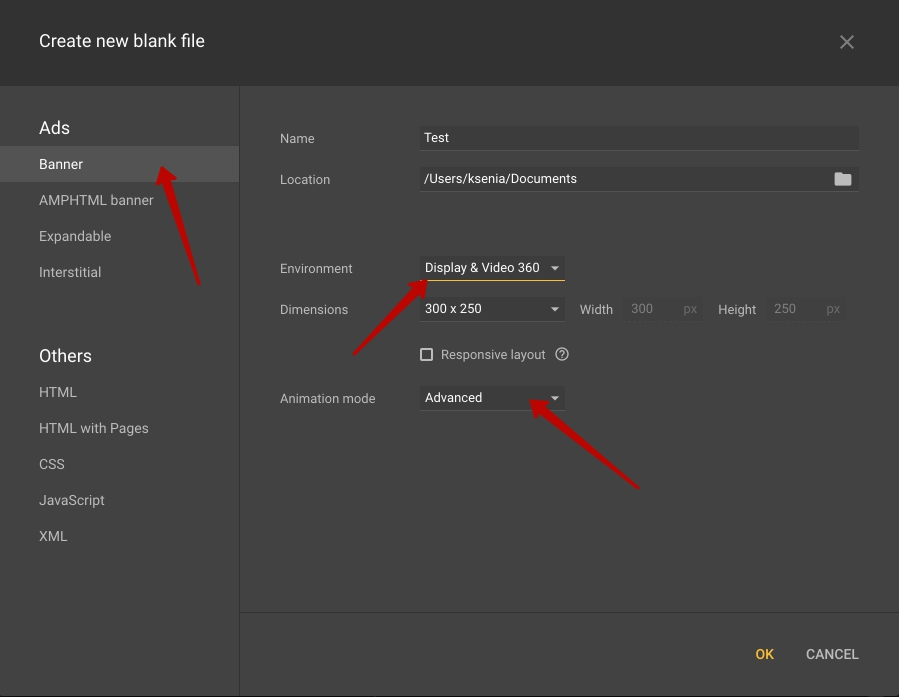
Task: Open the Environment dropdown
Action: (x=492, y=268)
